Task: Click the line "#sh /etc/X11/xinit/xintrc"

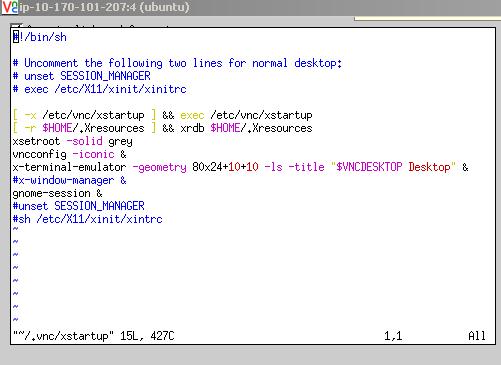Action: [88, 219]
